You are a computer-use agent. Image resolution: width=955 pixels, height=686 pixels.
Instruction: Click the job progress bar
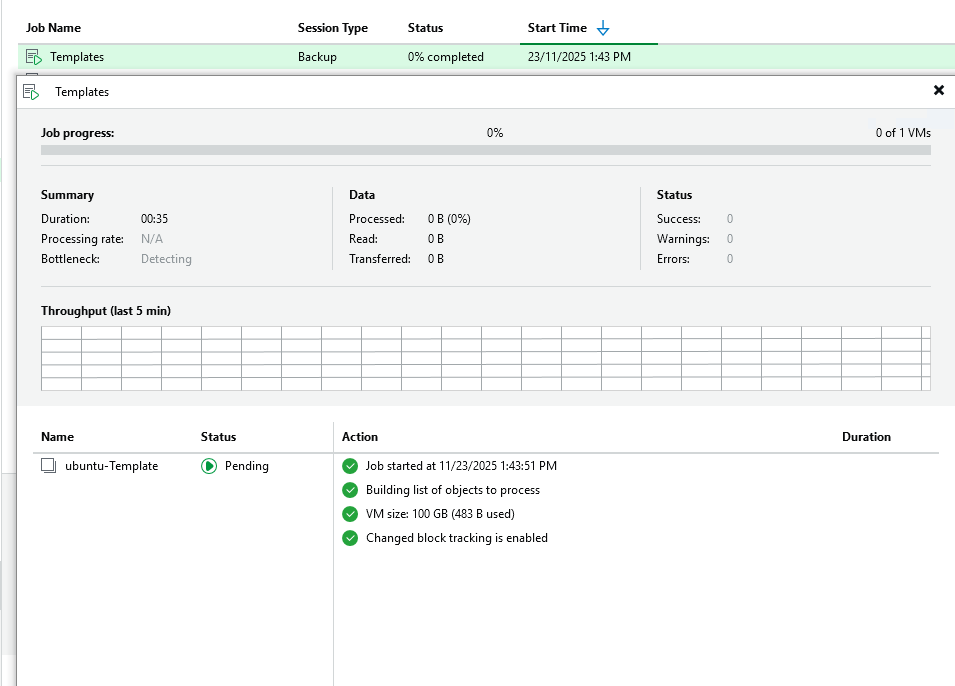click(485, 150)
